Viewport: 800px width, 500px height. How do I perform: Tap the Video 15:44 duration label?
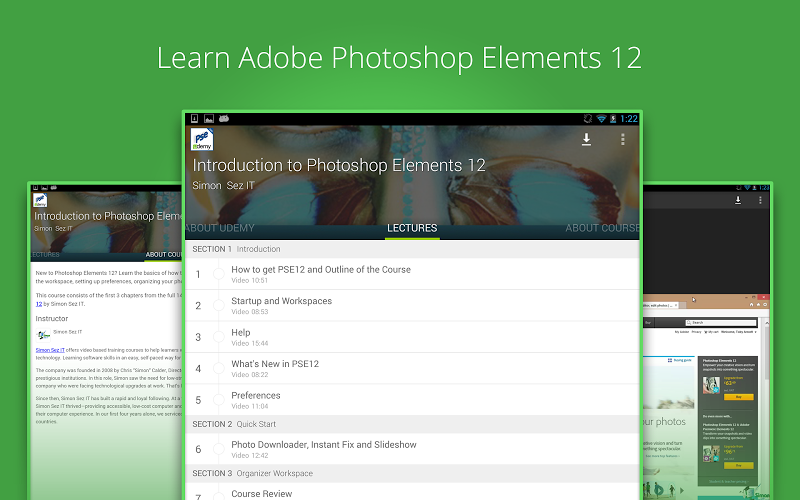pos(249,343)
